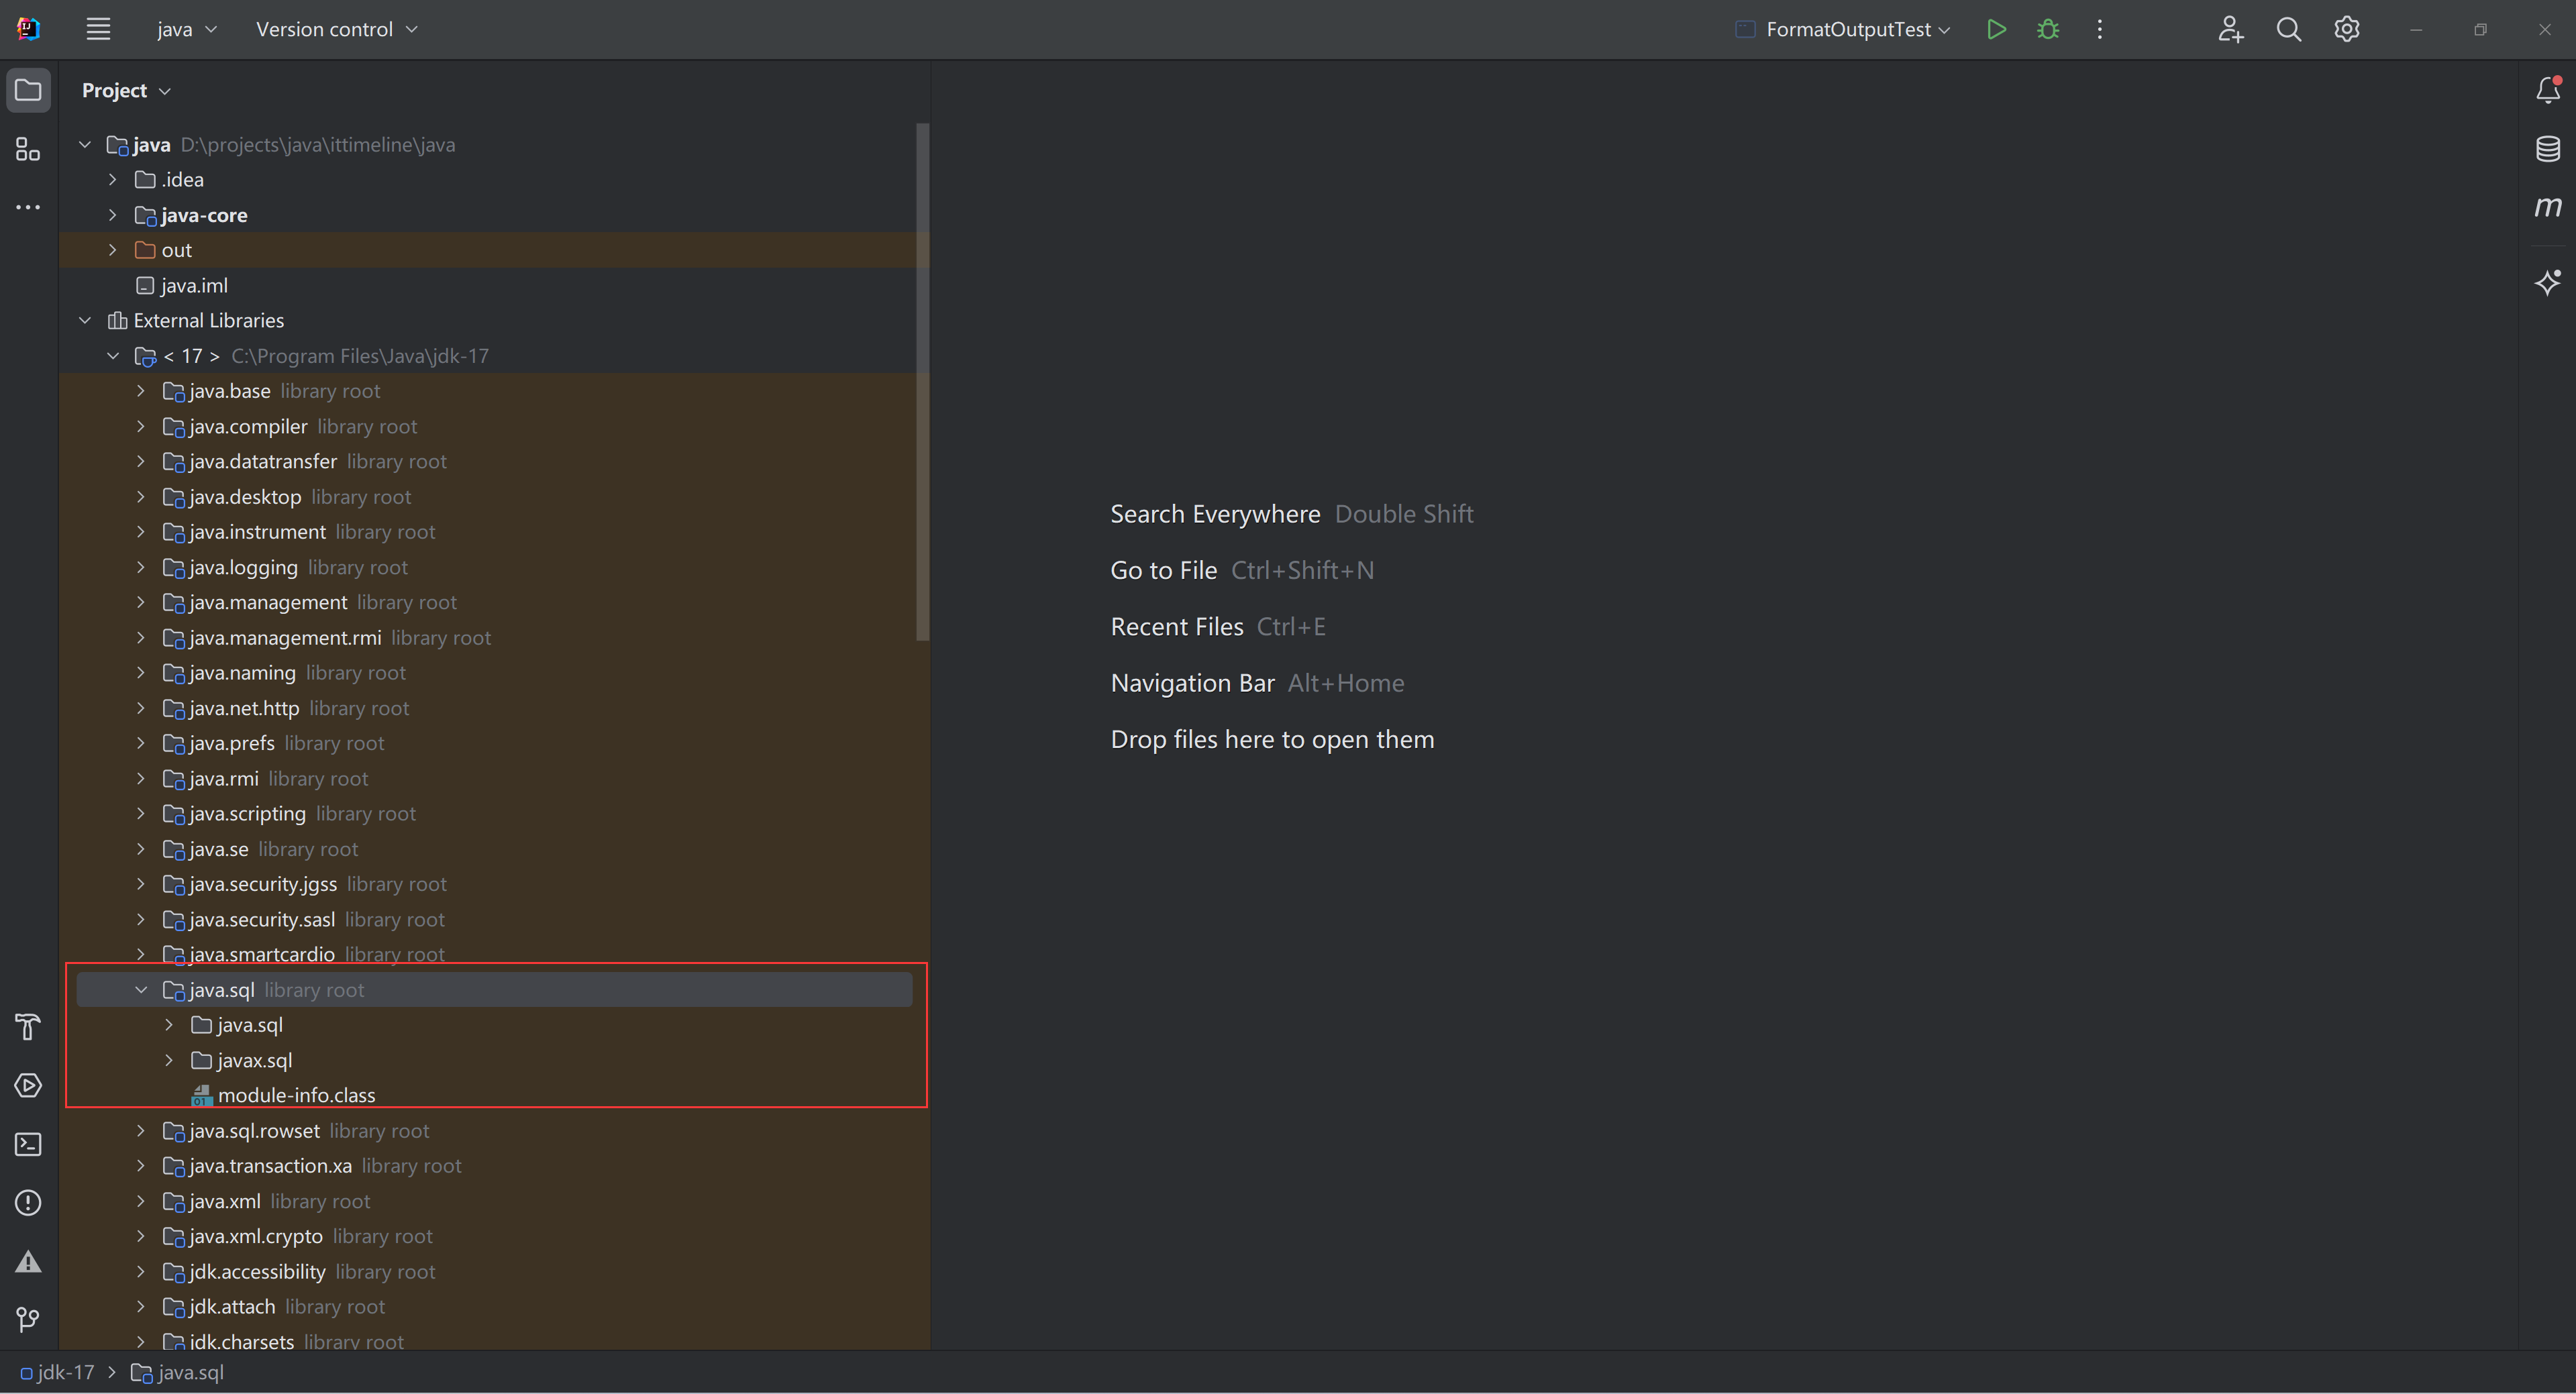Run FormatOutputTest with green play button

tap(1996, 29)
